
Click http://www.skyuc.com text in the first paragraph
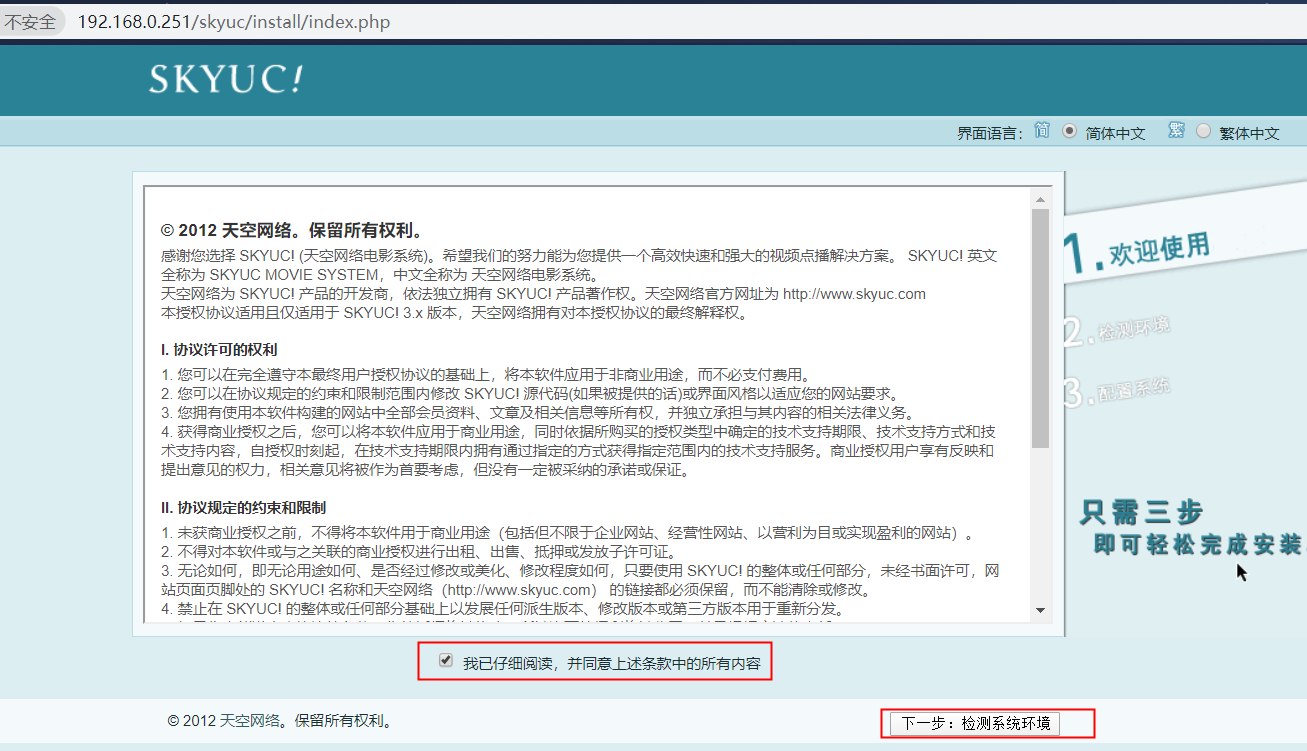854,294
